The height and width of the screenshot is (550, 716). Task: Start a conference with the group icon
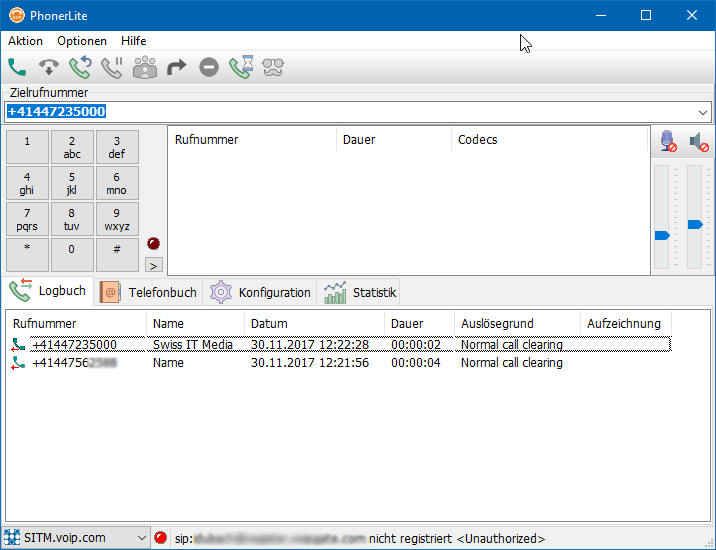point(145,67)
